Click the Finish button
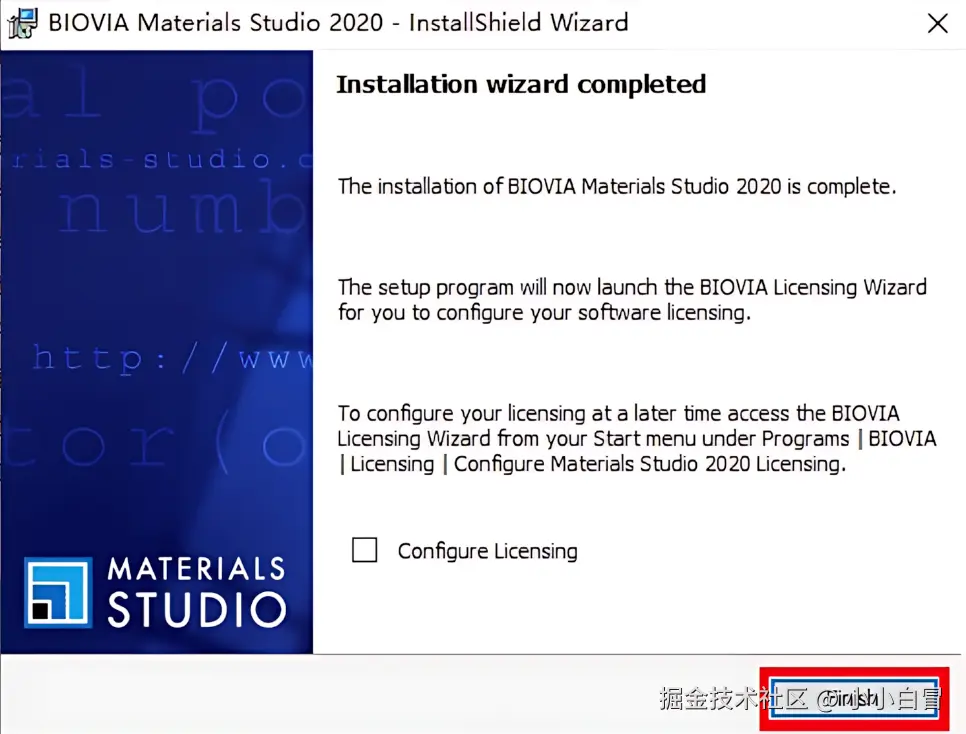 tap(854, 699)
